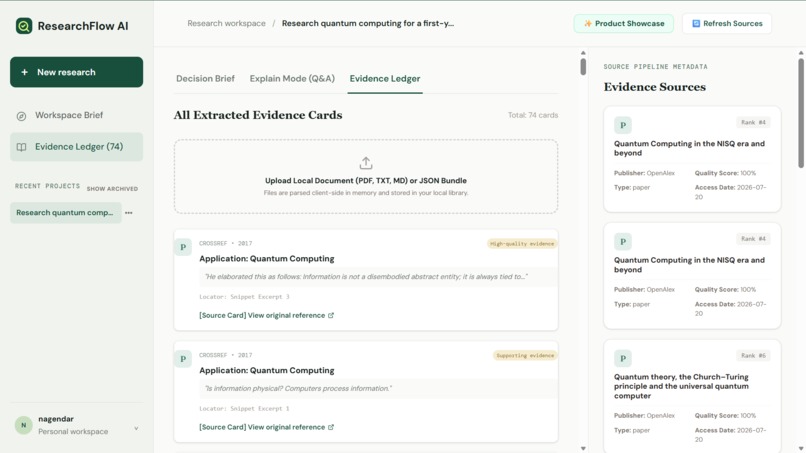Click P icon on High-quality evidence card
Image resolution: width=806 pixels, height=453 pixels.
pyautogui.click(x=183, y=247)
